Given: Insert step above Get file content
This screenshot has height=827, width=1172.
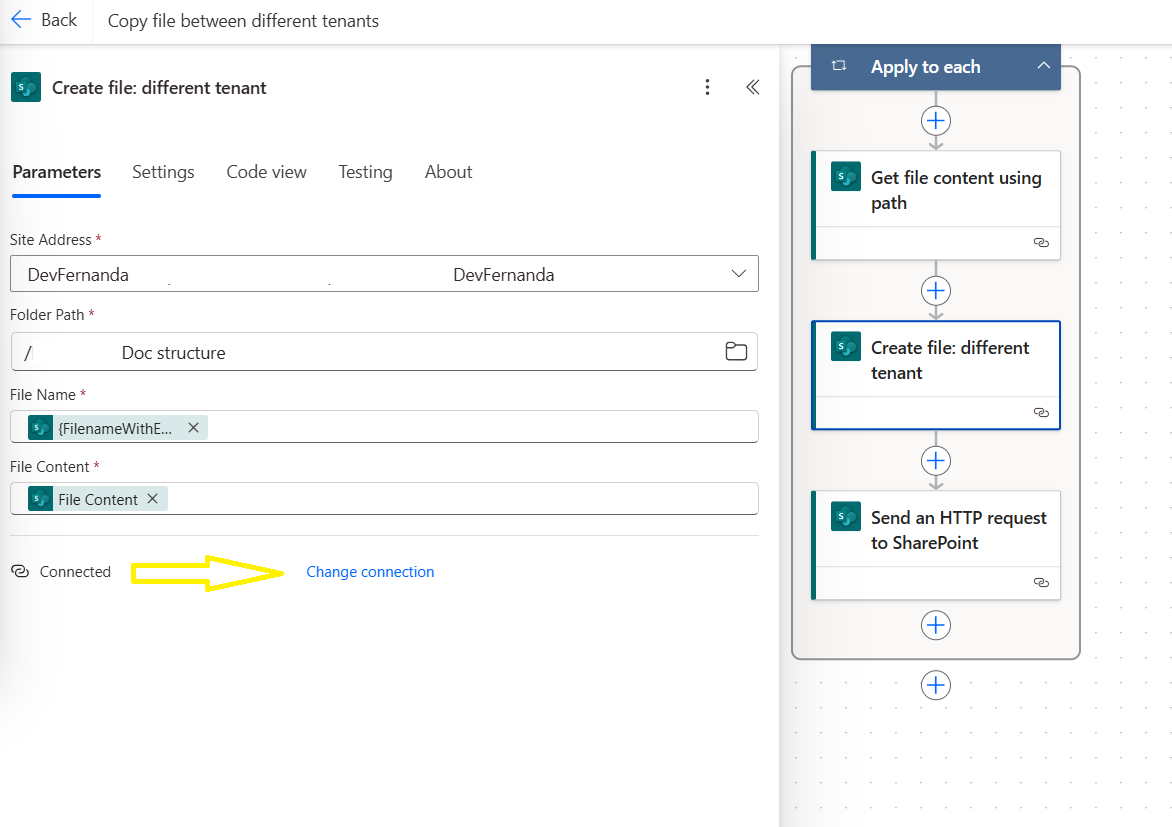Looking at the screenshot, I should pyautogui.click(x=936, y=120).
